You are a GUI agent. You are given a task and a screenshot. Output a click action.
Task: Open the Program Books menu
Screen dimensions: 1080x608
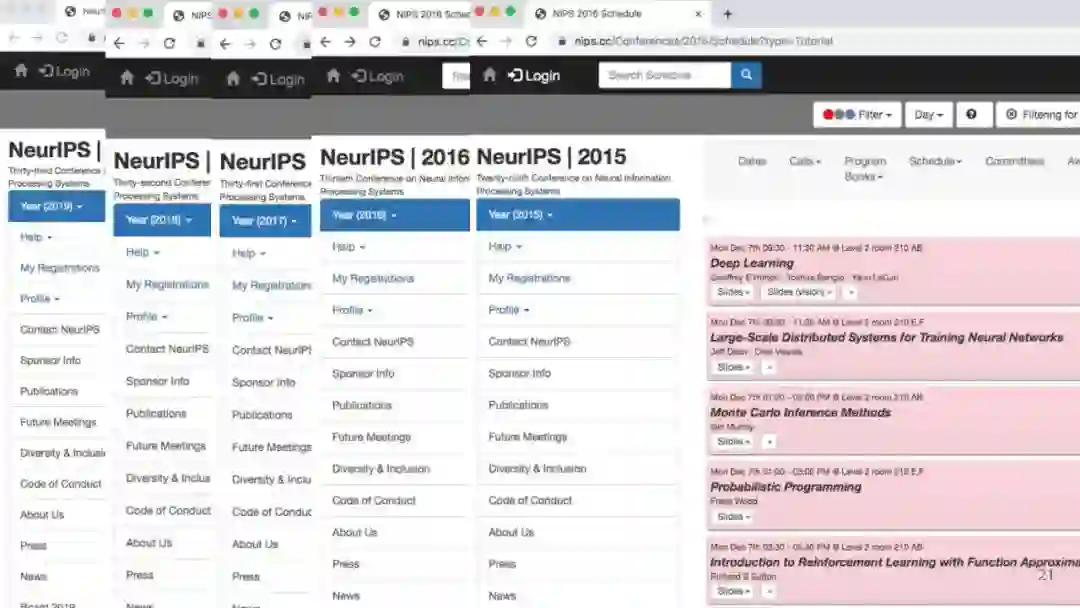[x=865, y=168]
